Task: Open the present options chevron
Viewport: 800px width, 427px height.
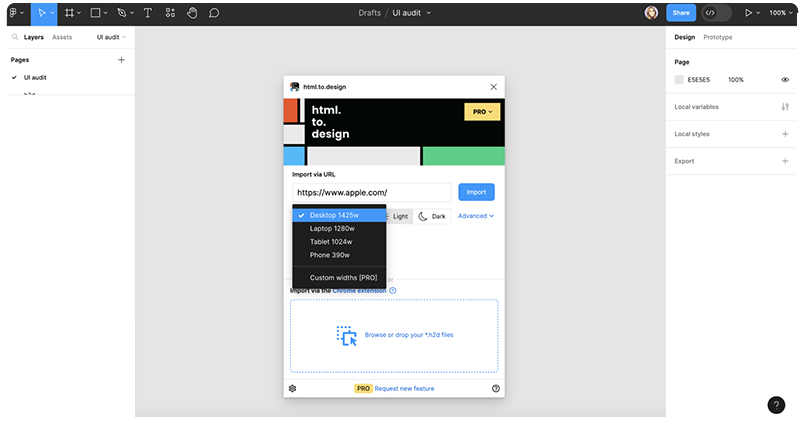Action: tap(758, 13)
